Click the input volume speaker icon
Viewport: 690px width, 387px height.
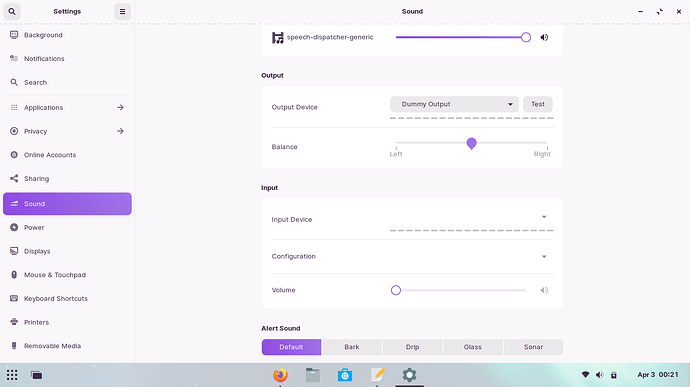pyautogui.click(x=544, y=290)
